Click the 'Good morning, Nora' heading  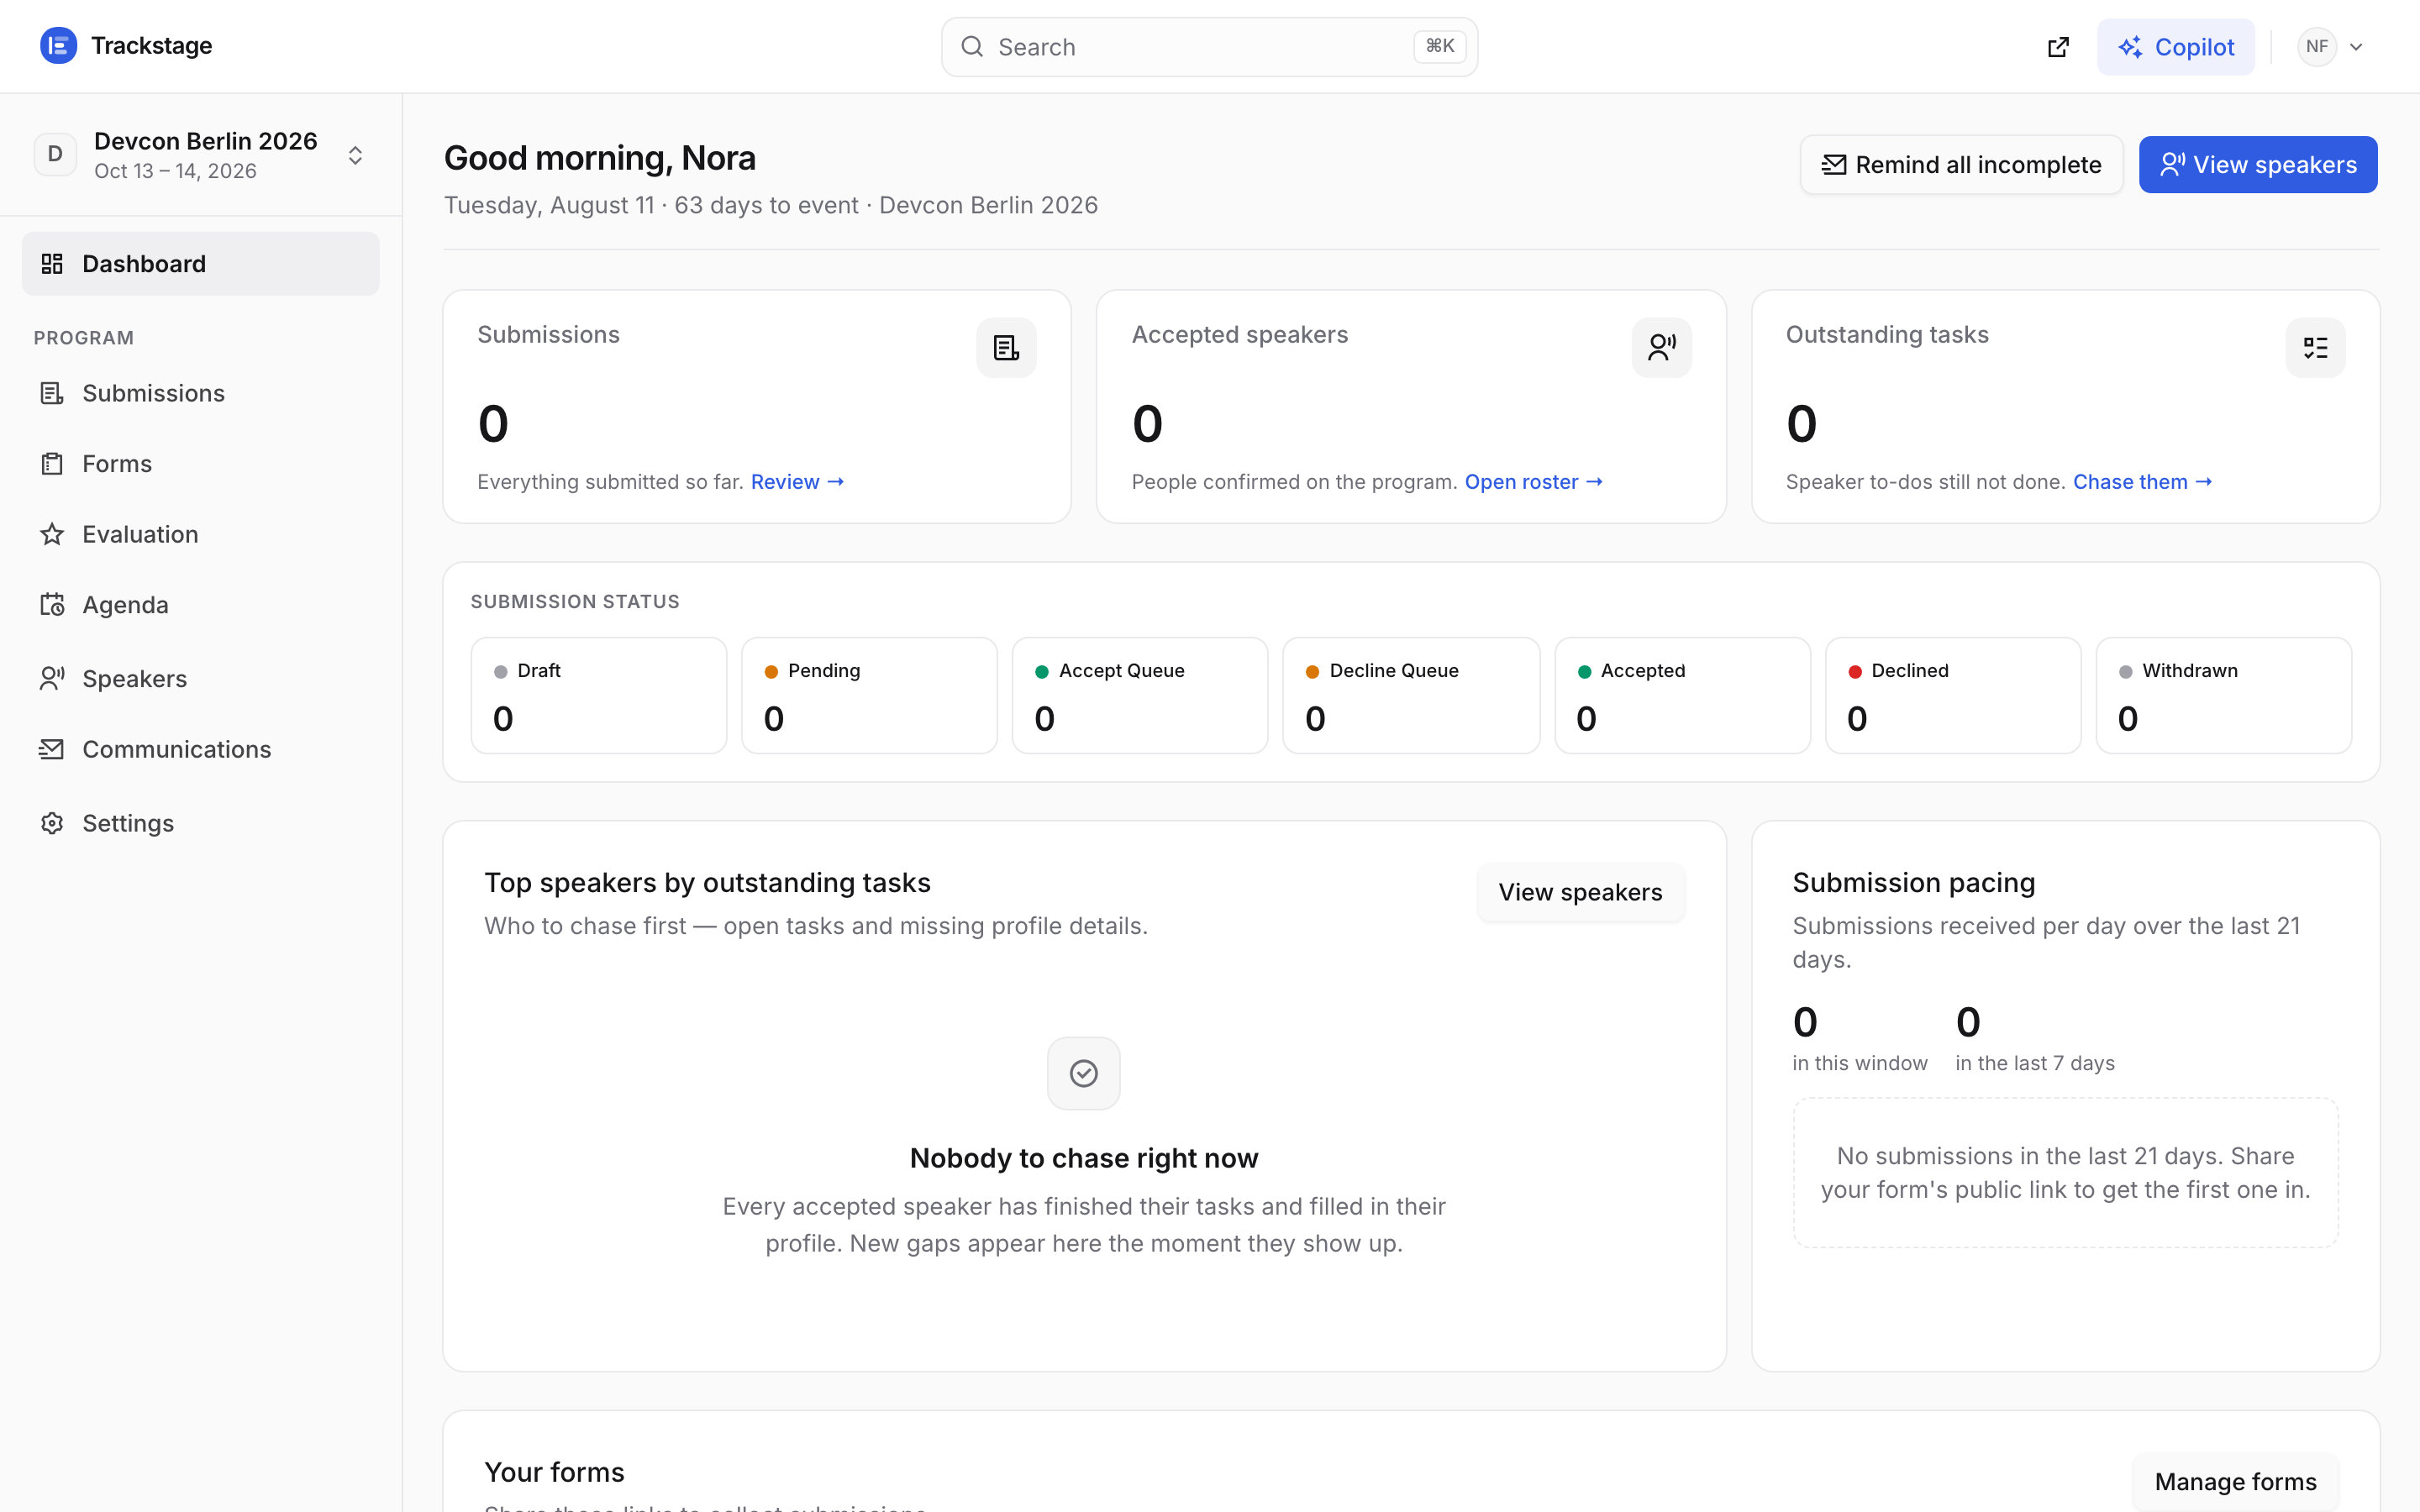pos(600,158)
